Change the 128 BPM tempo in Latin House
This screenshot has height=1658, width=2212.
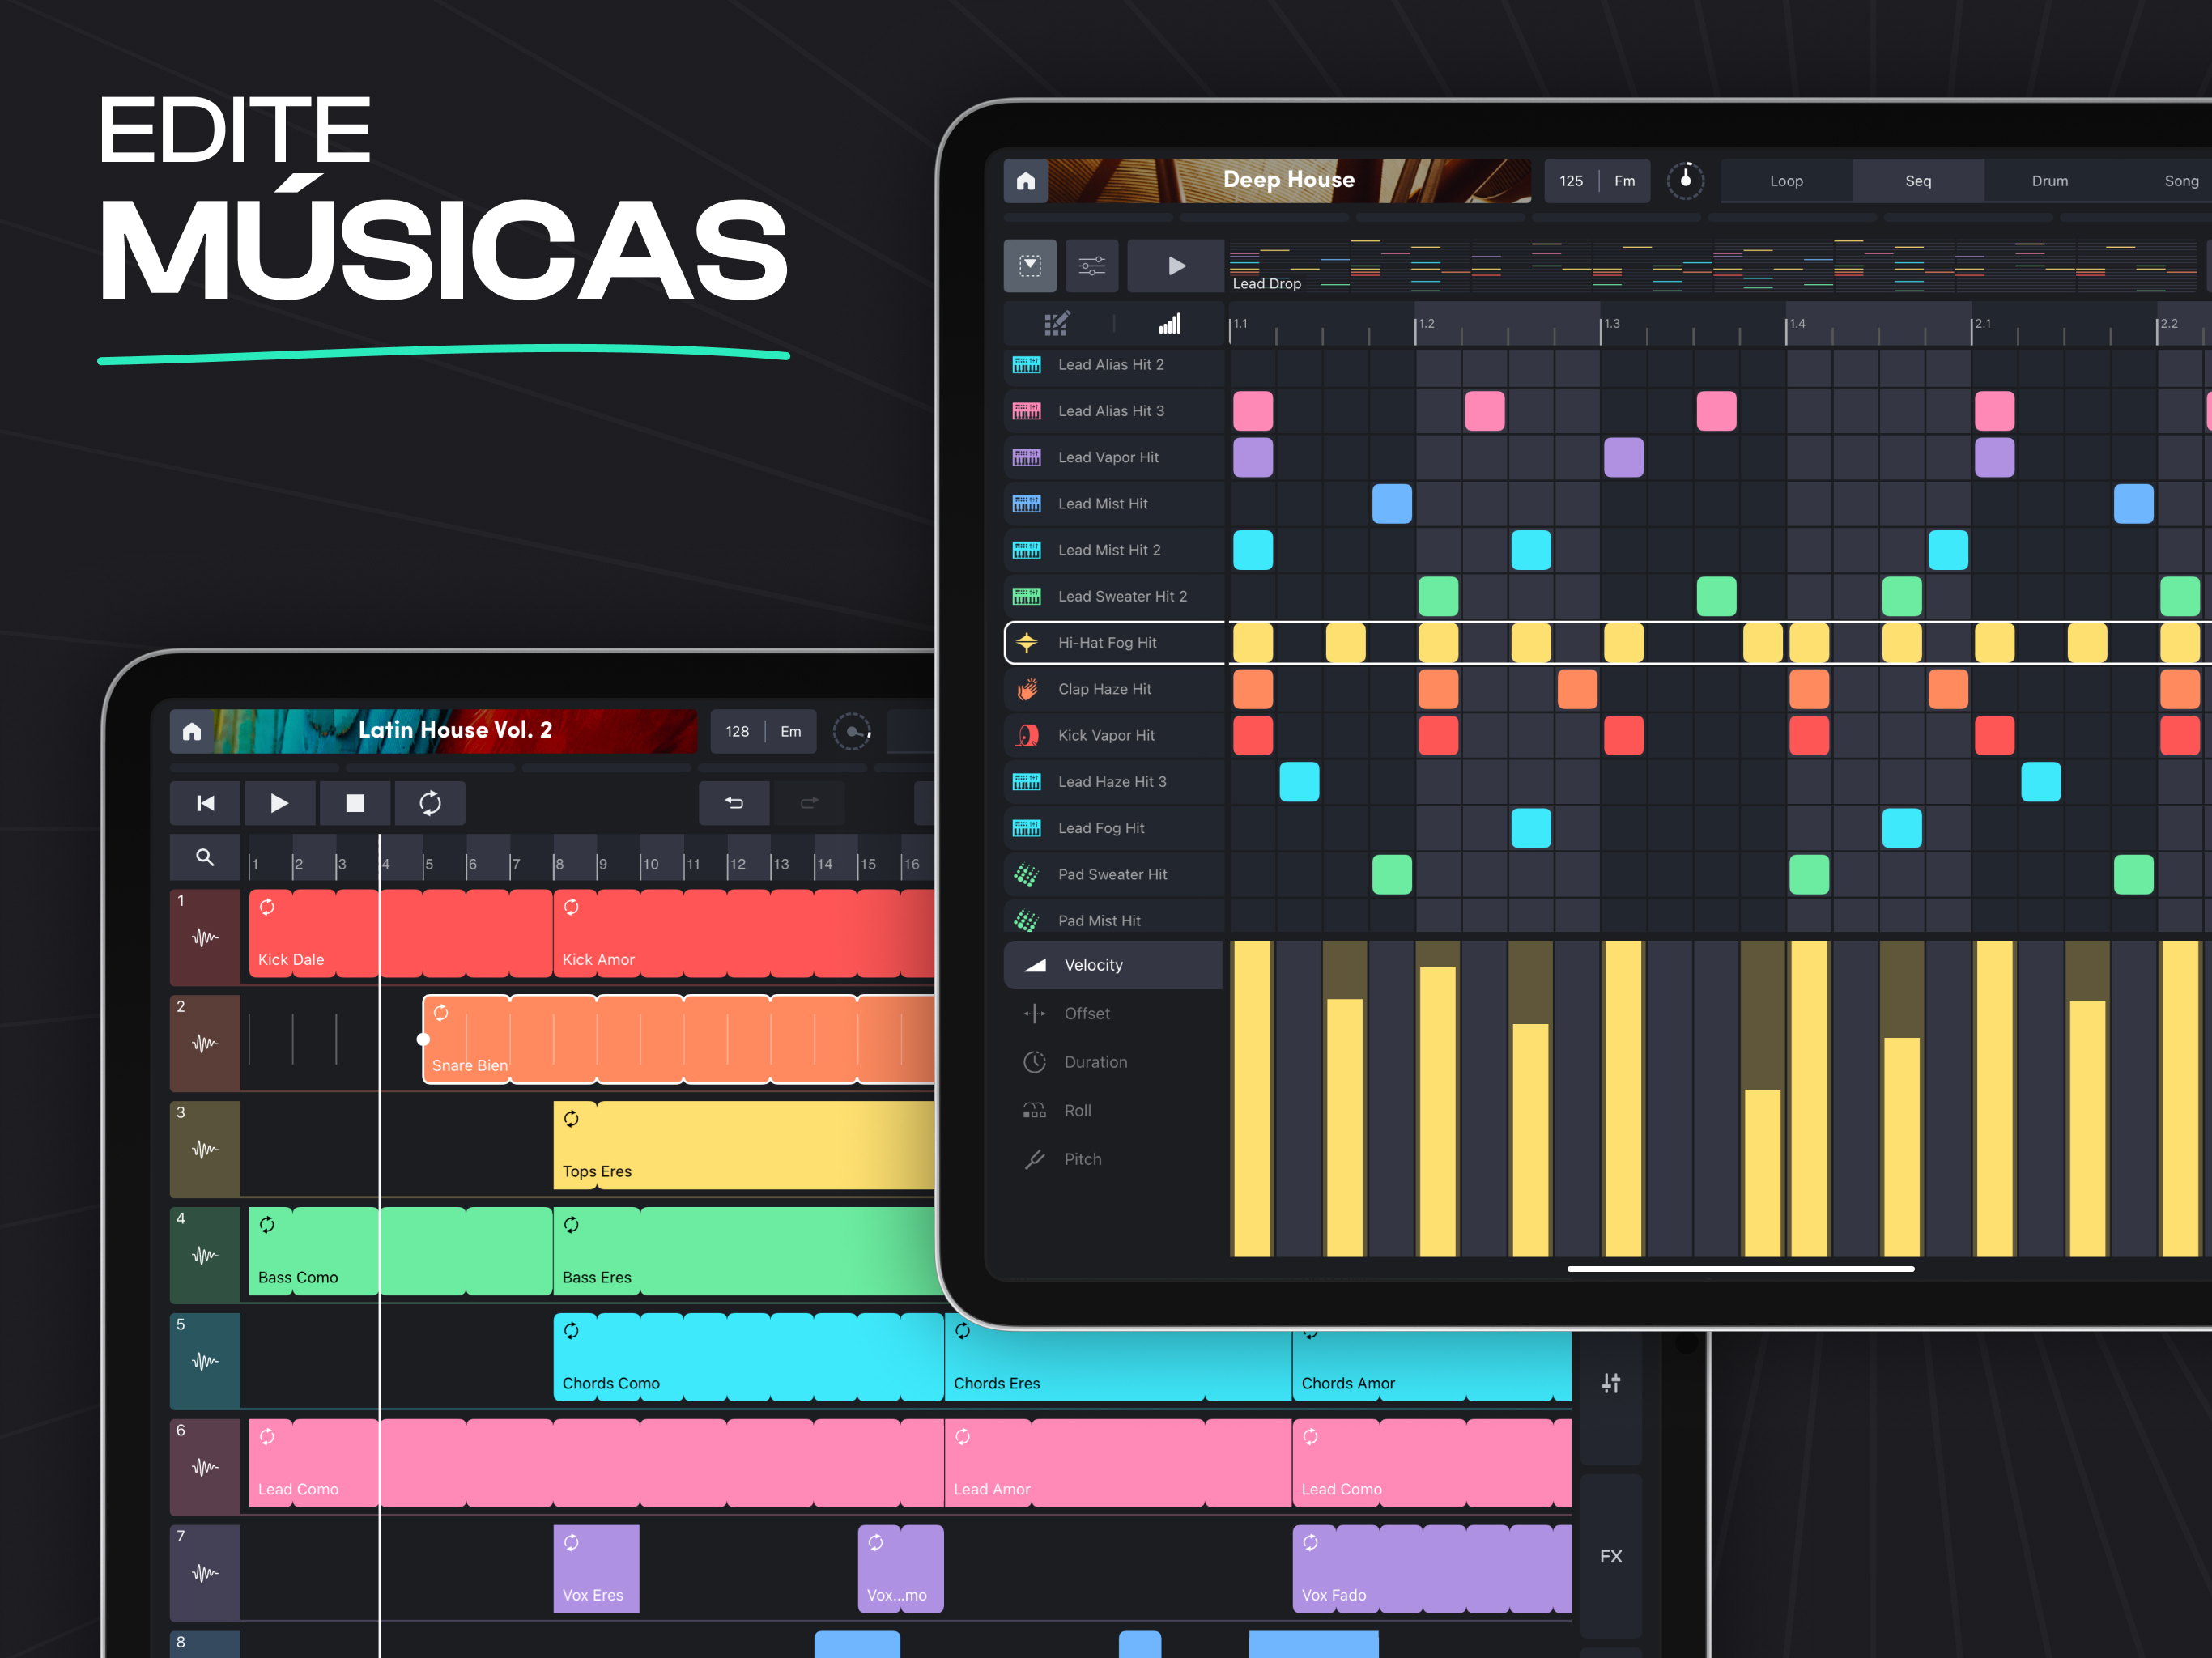[x=737, y=731]
